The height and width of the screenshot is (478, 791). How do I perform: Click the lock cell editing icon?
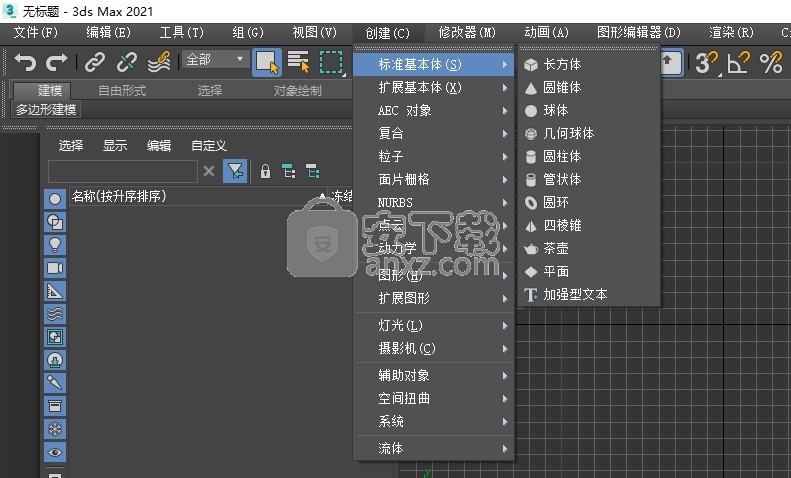(x=265, y=172)
